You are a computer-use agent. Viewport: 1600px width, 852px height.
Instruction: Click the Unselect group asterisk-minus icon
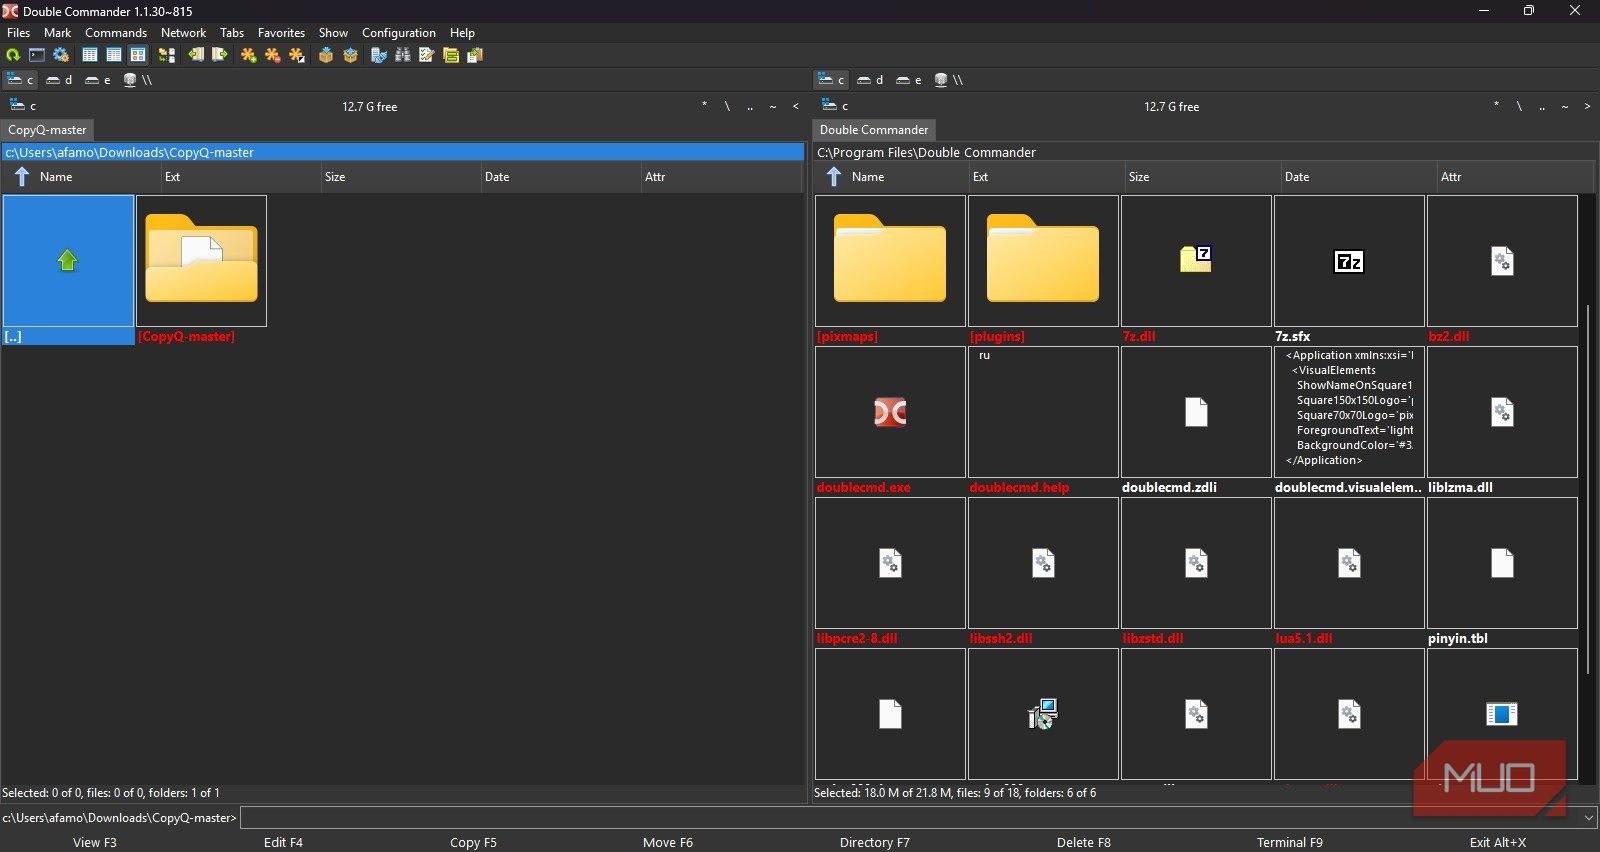coord(273,55)
